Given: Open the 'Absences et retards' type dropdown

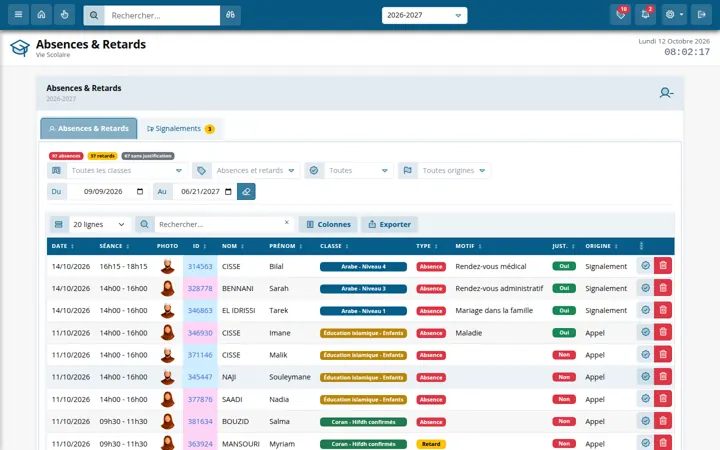Looking at the screenshot, I should click(x=256, y=170).
